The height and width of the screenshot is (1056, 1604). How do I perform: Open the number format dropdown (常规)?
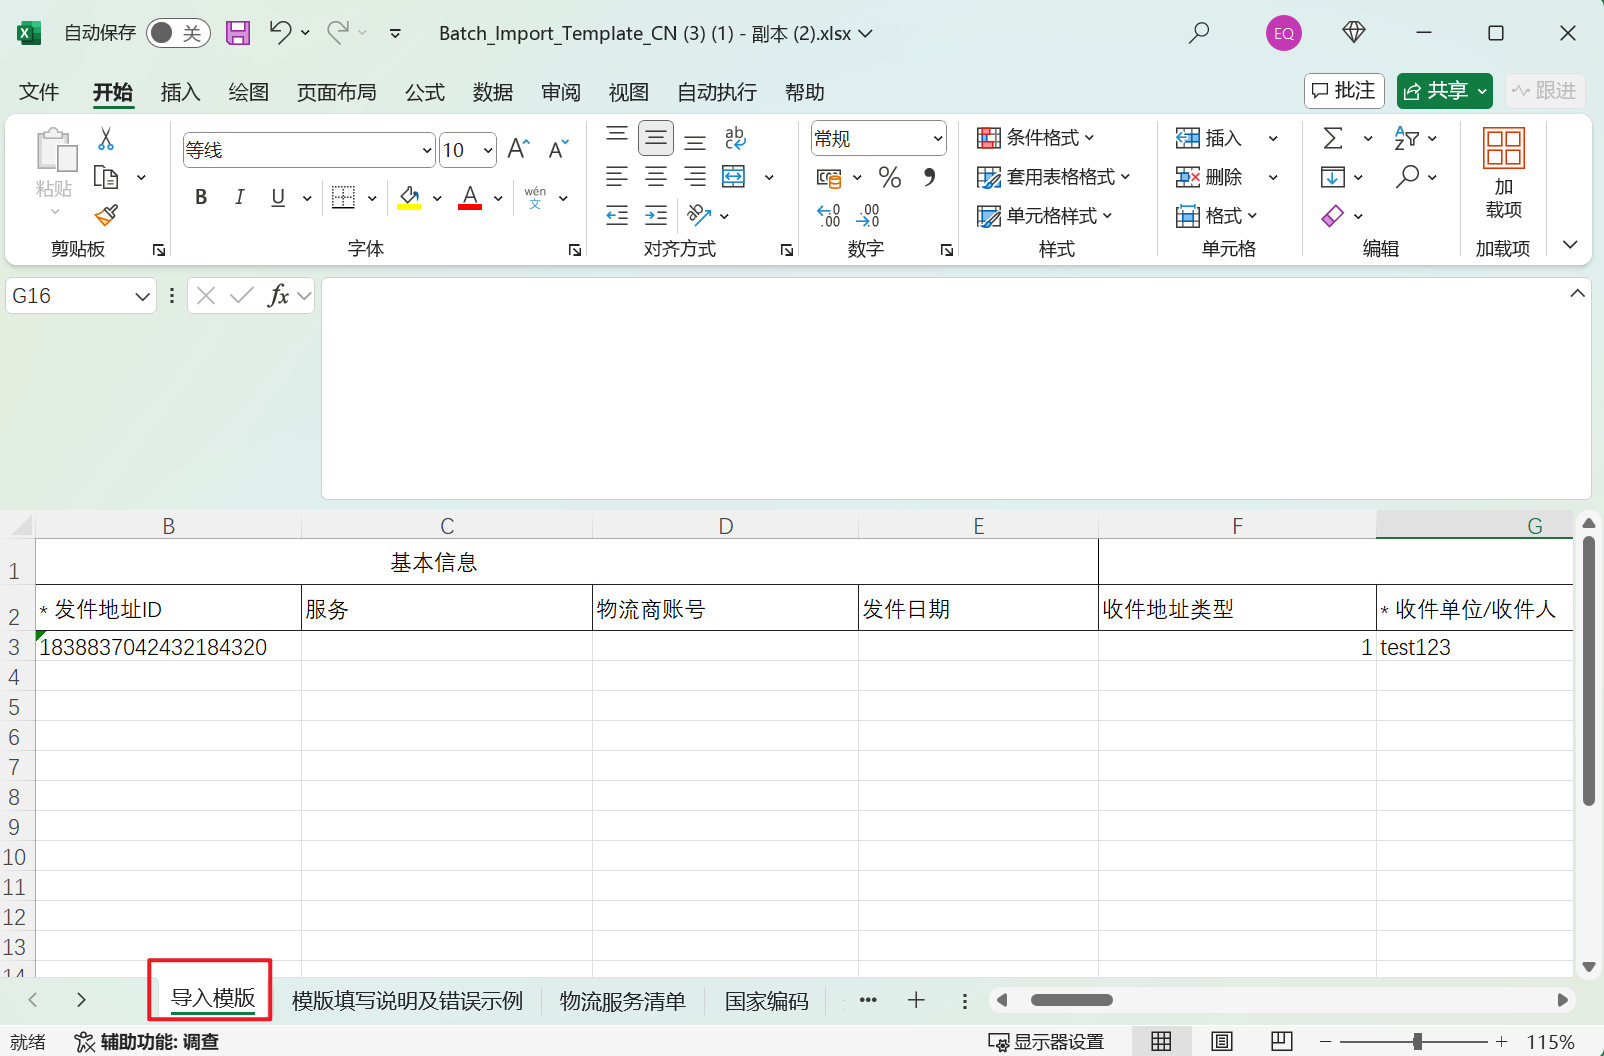938,138
